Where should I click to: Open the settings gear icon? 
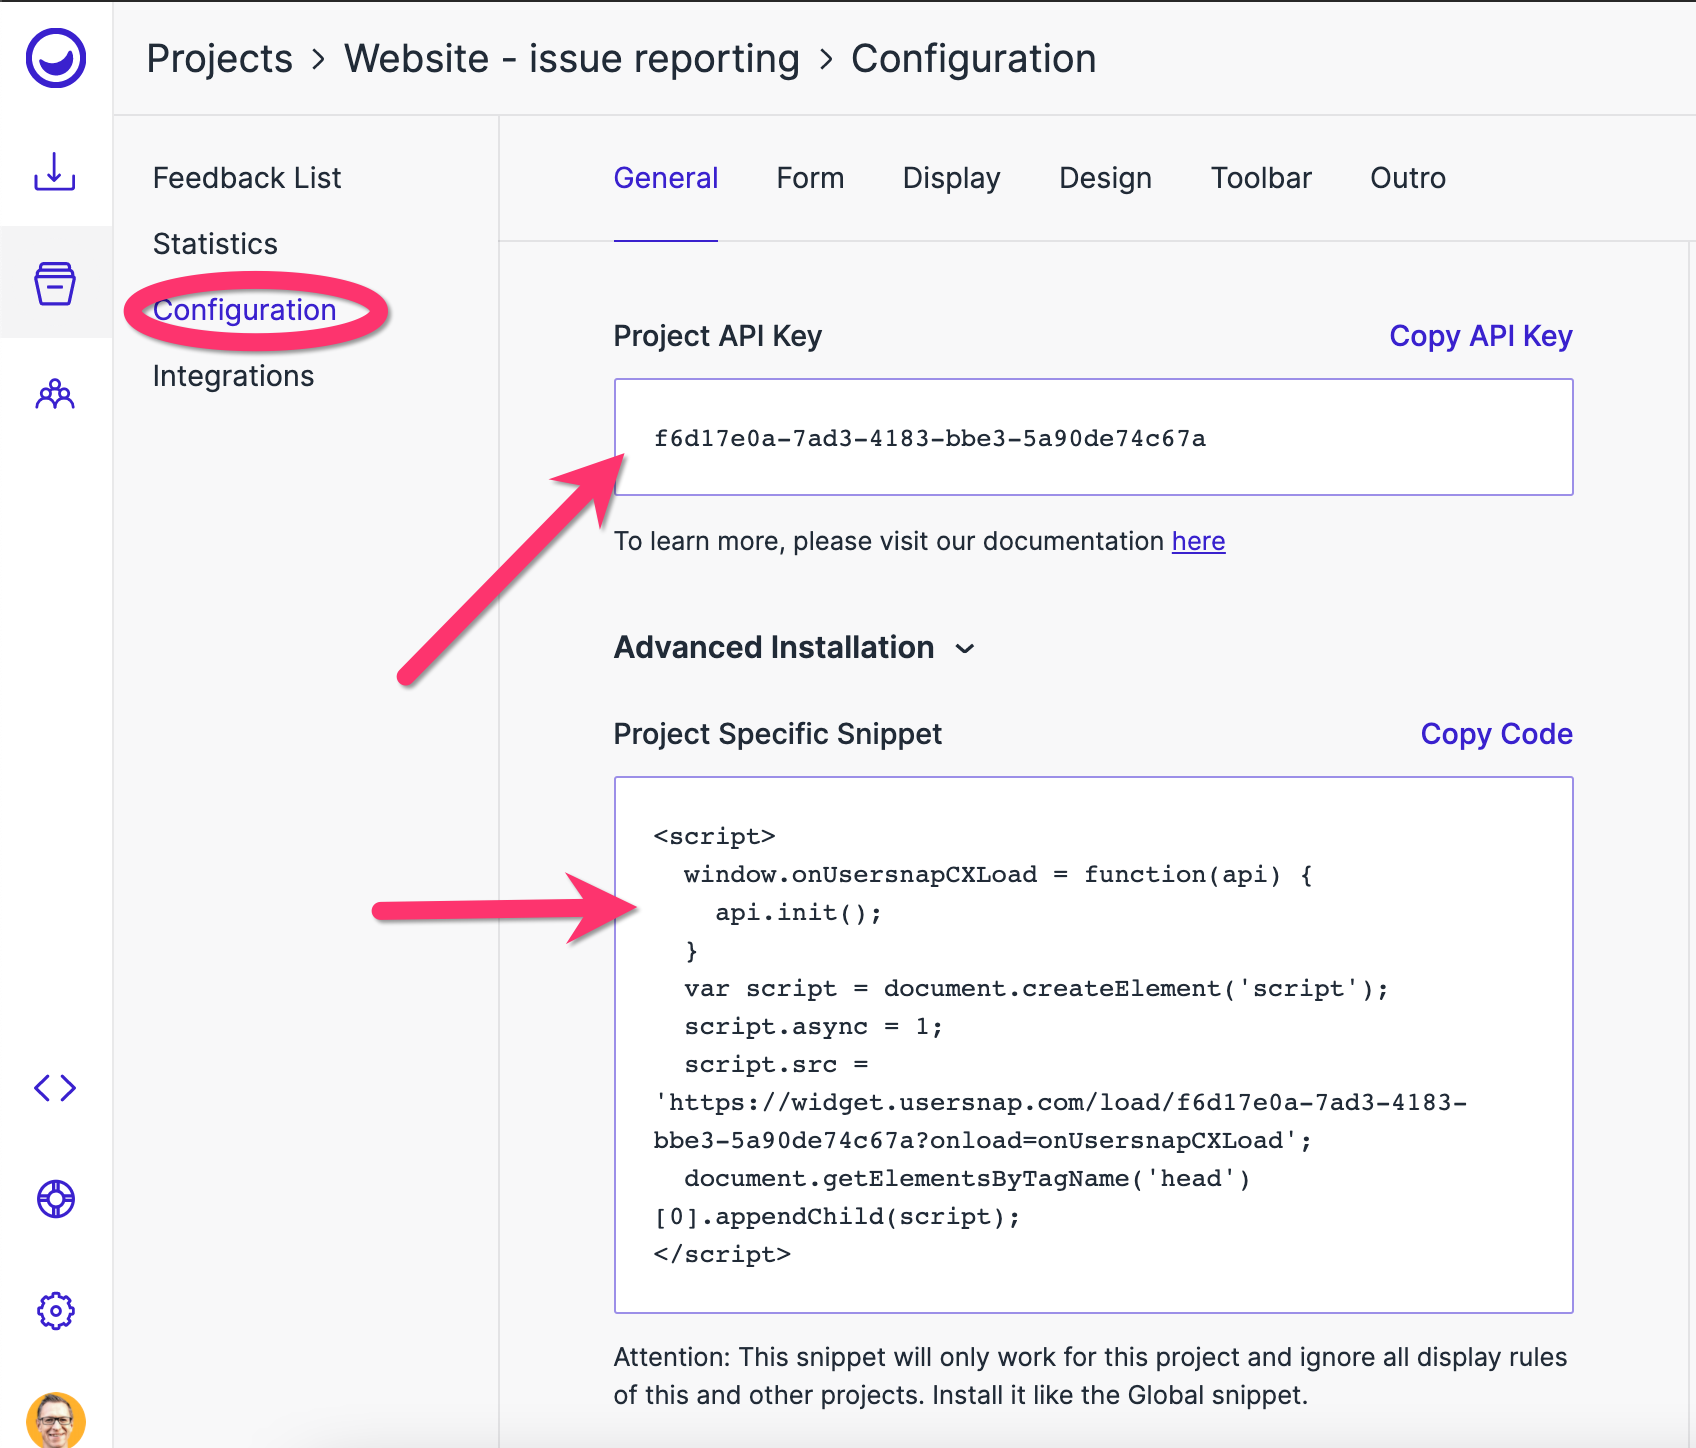click(55, 1311)
